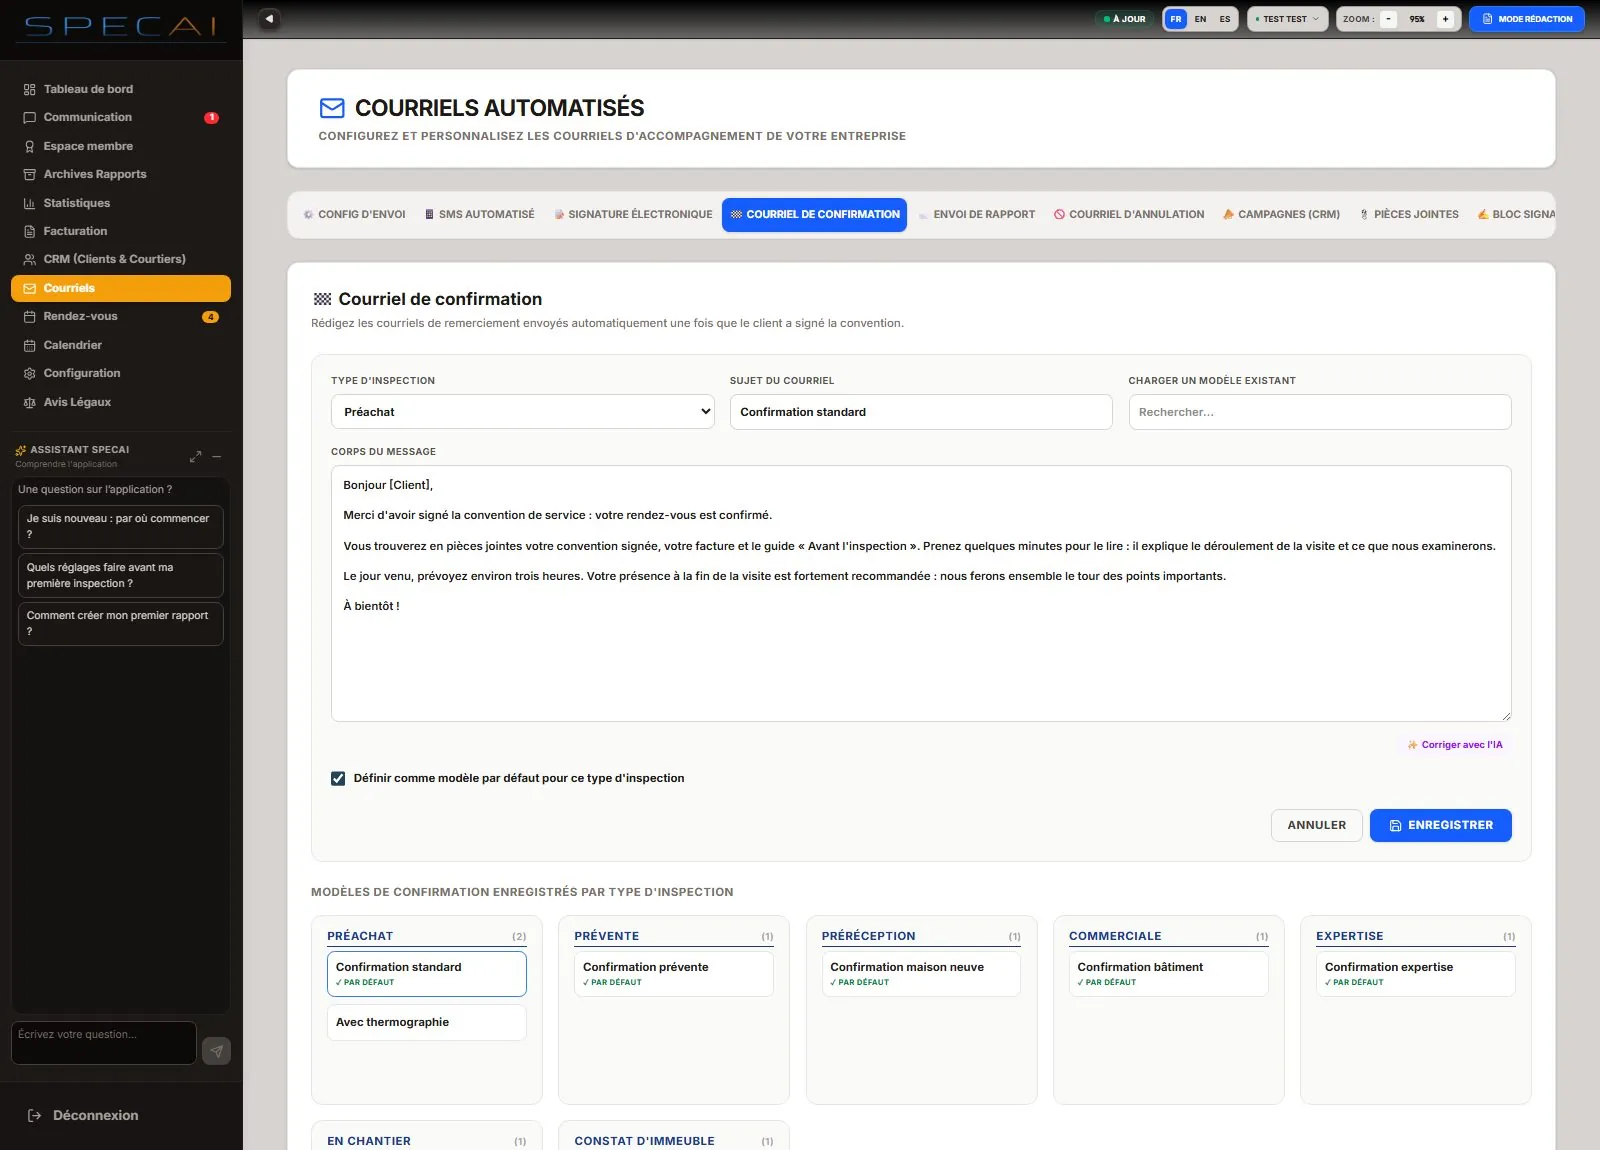Click the EN CHANTIER category heading

(x=369, y=1141)
